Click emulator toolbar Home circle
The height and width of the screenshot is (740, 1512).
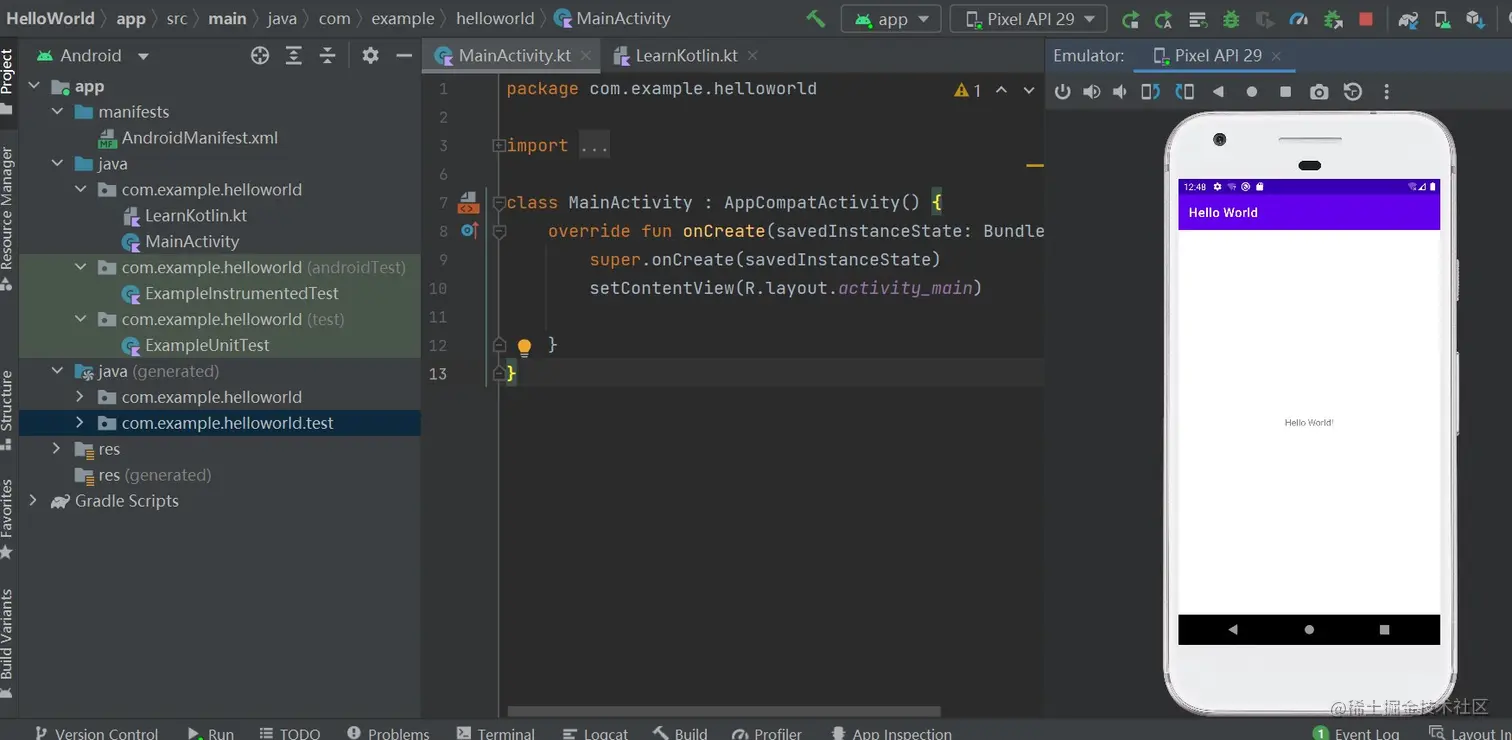(x=1252, y=92)
